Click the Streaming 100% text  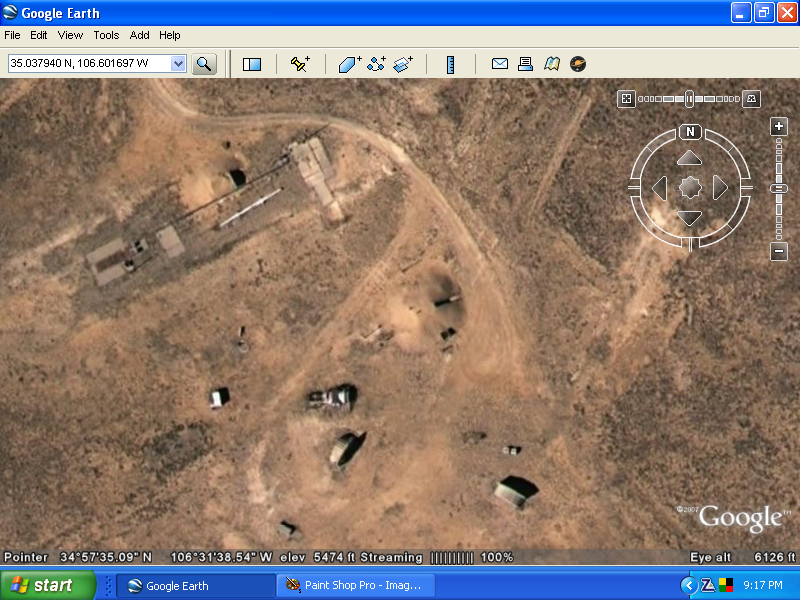coord(437,557)
